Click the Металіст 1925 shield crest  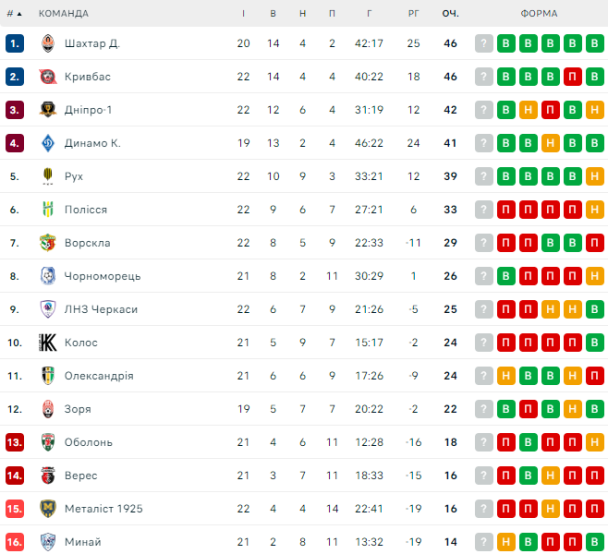pos(48,509)
